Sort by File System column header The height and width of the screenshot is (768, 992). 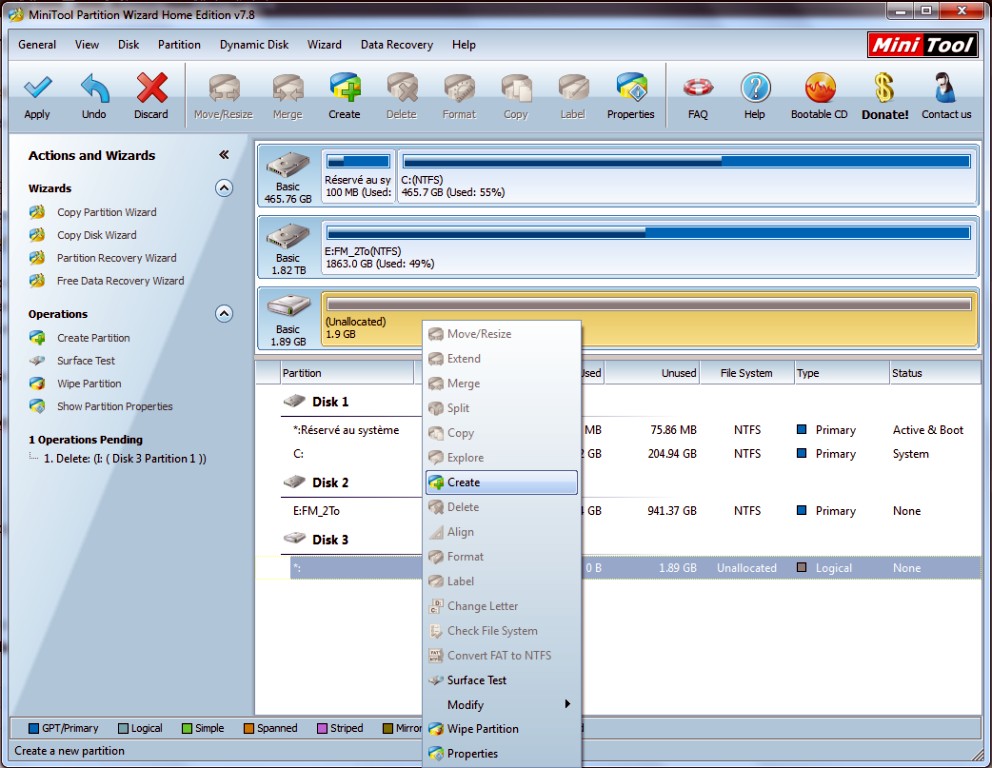click(x=747, y=373)
